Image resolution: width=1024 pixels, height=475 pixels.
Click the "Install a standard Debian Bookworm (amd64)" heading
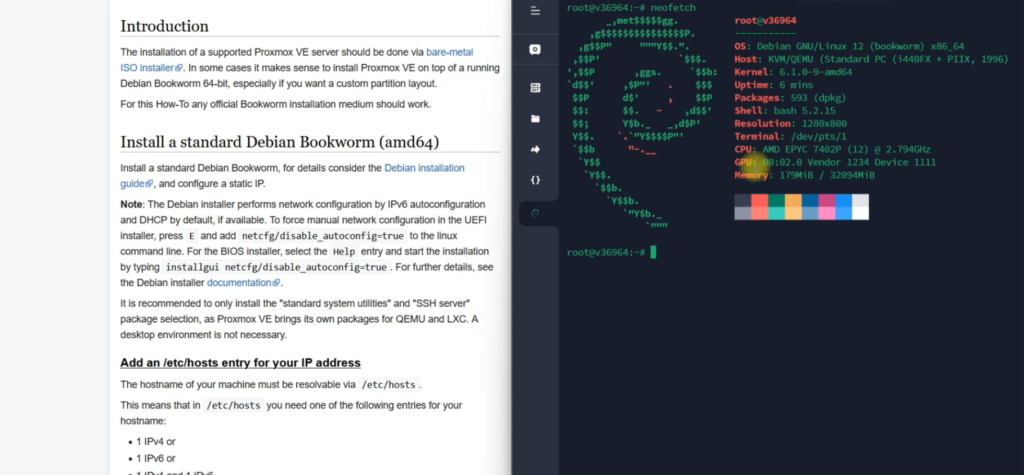click(x=279, y=142)
